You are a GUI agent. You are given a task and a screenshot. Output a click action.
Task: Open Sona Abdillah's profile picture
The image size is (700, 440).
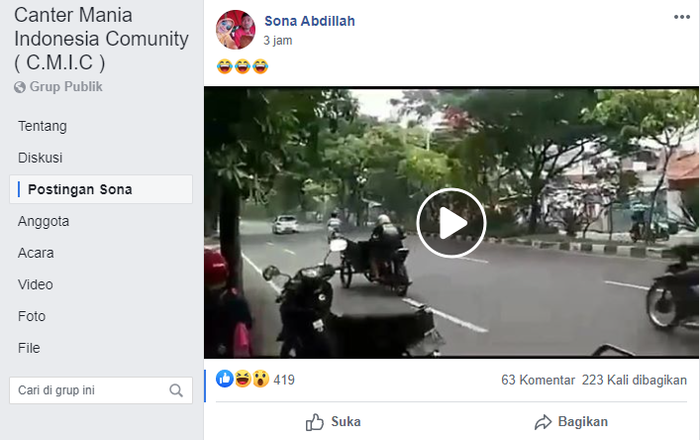[x=235, y=30]
